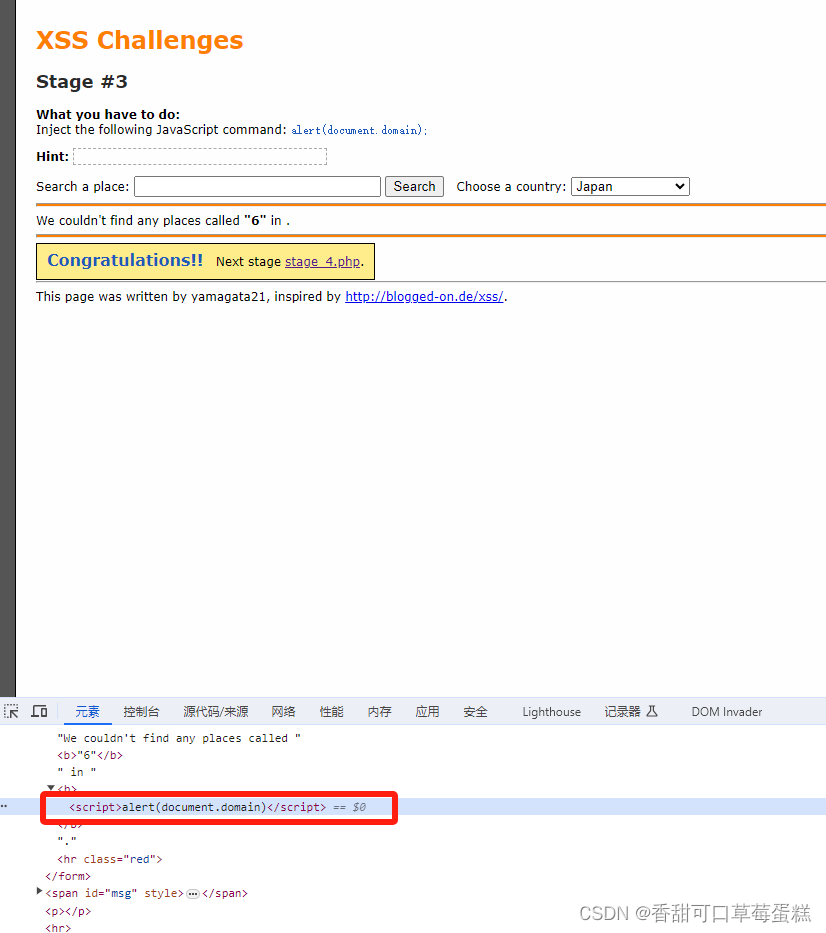This screenshot has height=933, width=826.
Task: Select the inspect element tool in DevTools
Action: 11,711
